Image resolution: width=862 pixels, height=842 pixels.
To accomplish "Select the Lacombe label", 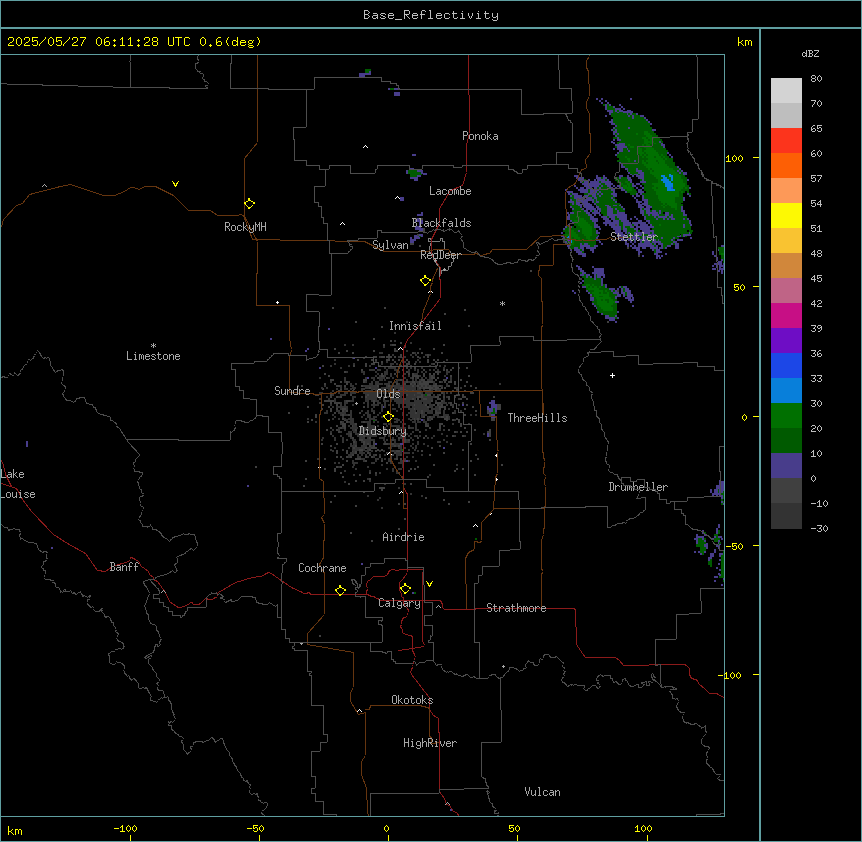I will pos(450,191).
